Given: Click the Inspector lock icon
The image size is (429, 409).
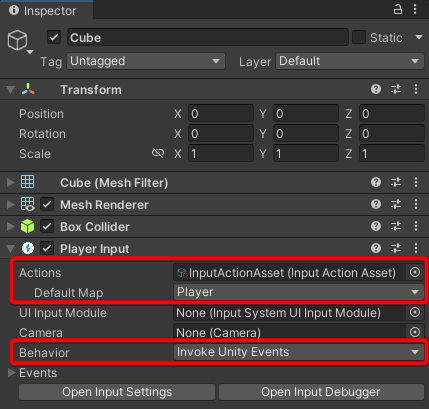Looking at the screenshot, I should (x=397, y=9).
